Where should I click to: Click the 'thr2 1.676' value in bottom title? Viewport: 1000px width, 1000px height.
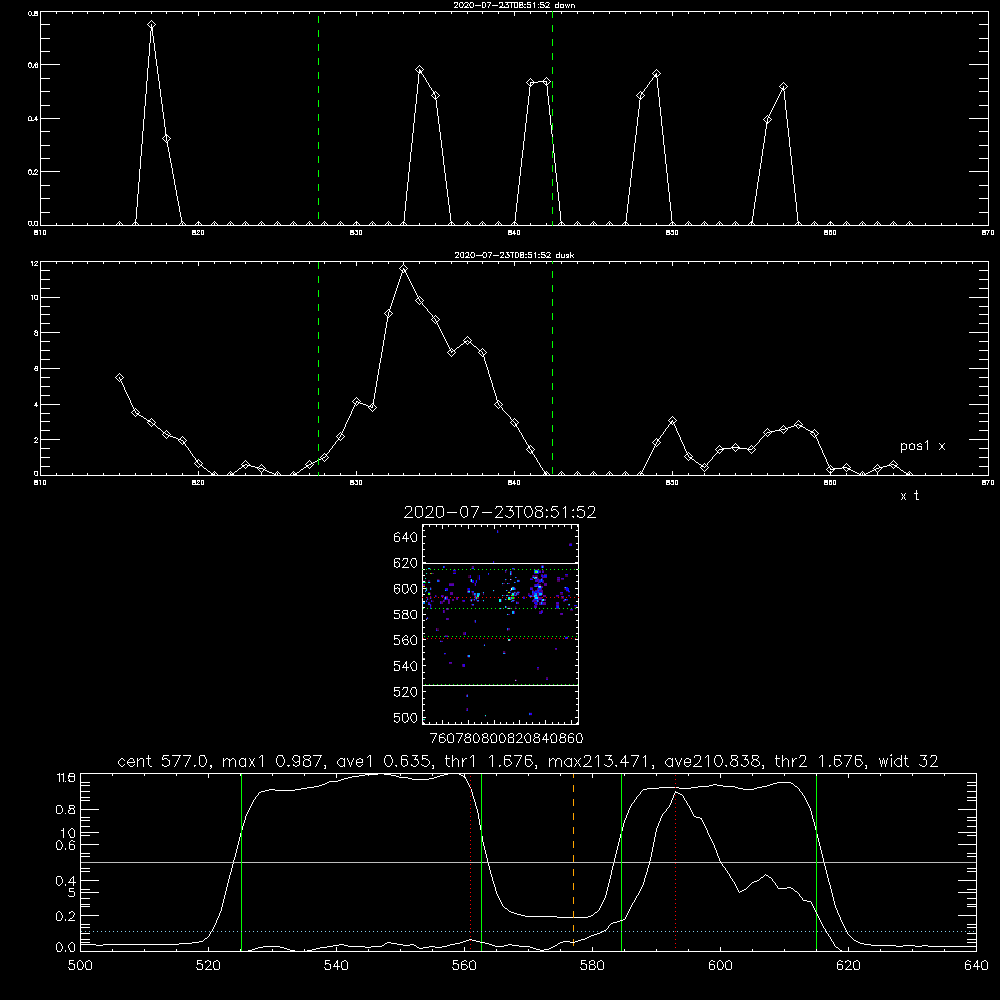pyautogui.click(x=820, y=761)
